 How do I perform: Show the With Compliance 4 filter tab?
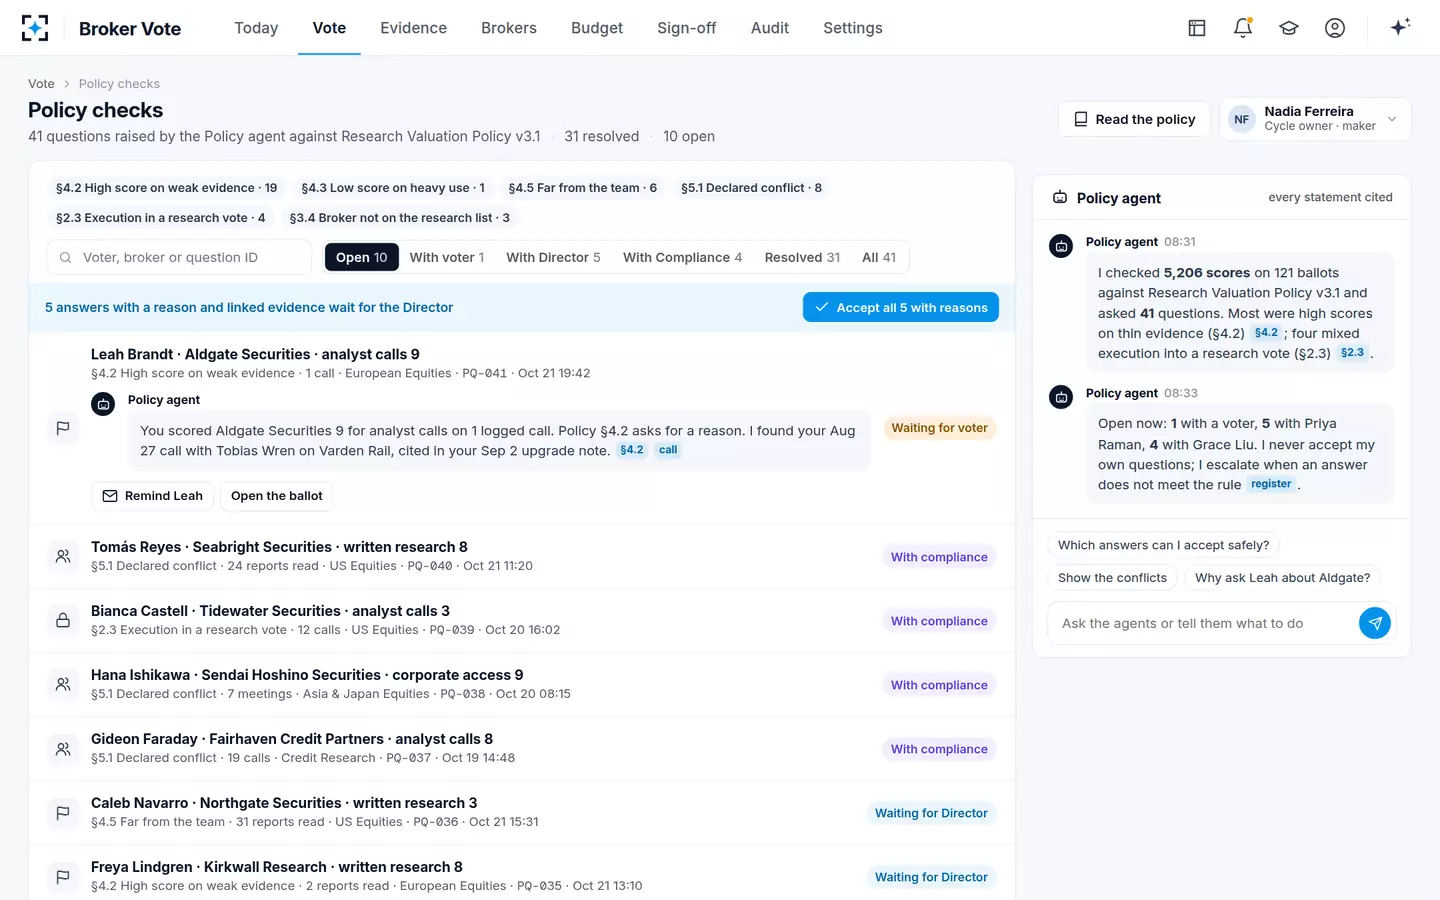[683, 257]
